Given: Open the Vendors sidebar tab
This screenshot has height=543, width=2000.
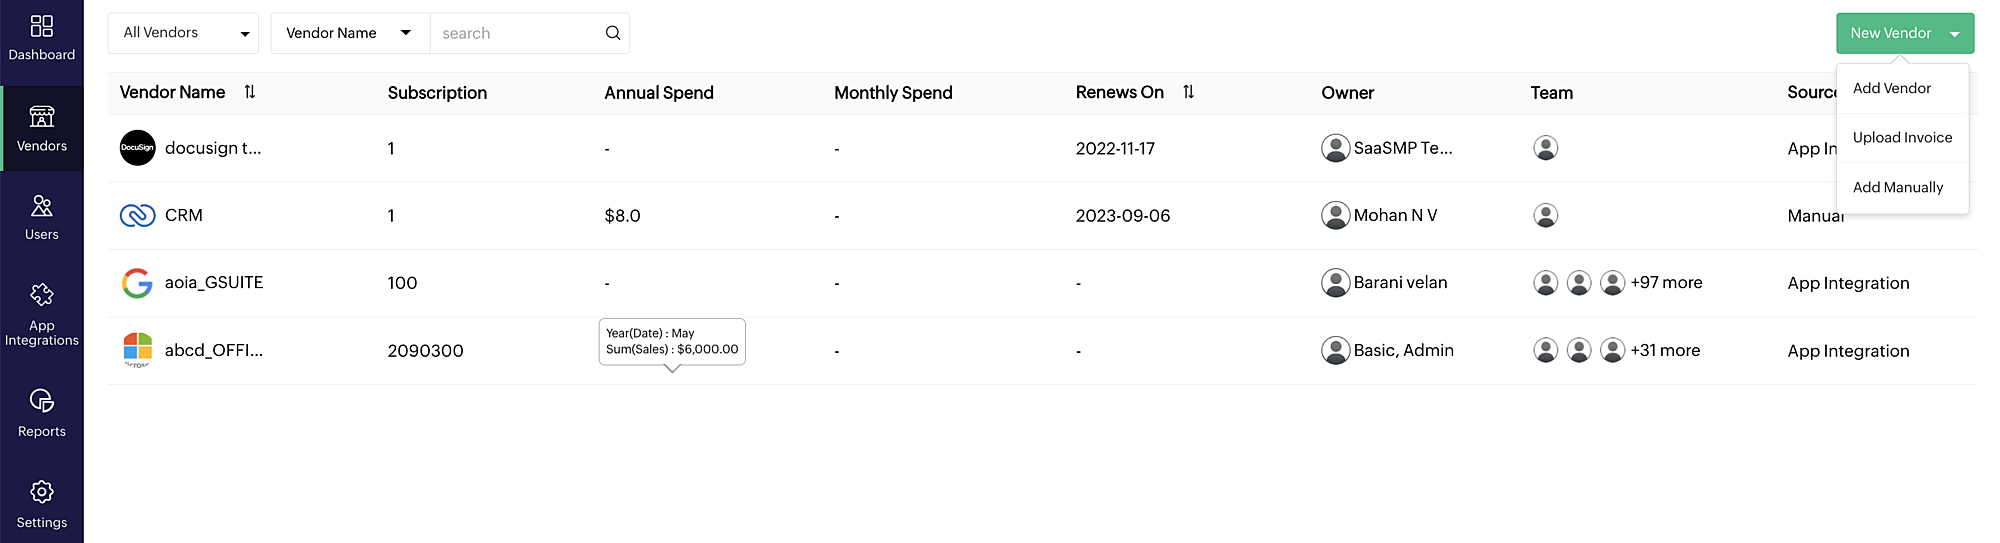Looking at the screenshot, I should point(42,128).
